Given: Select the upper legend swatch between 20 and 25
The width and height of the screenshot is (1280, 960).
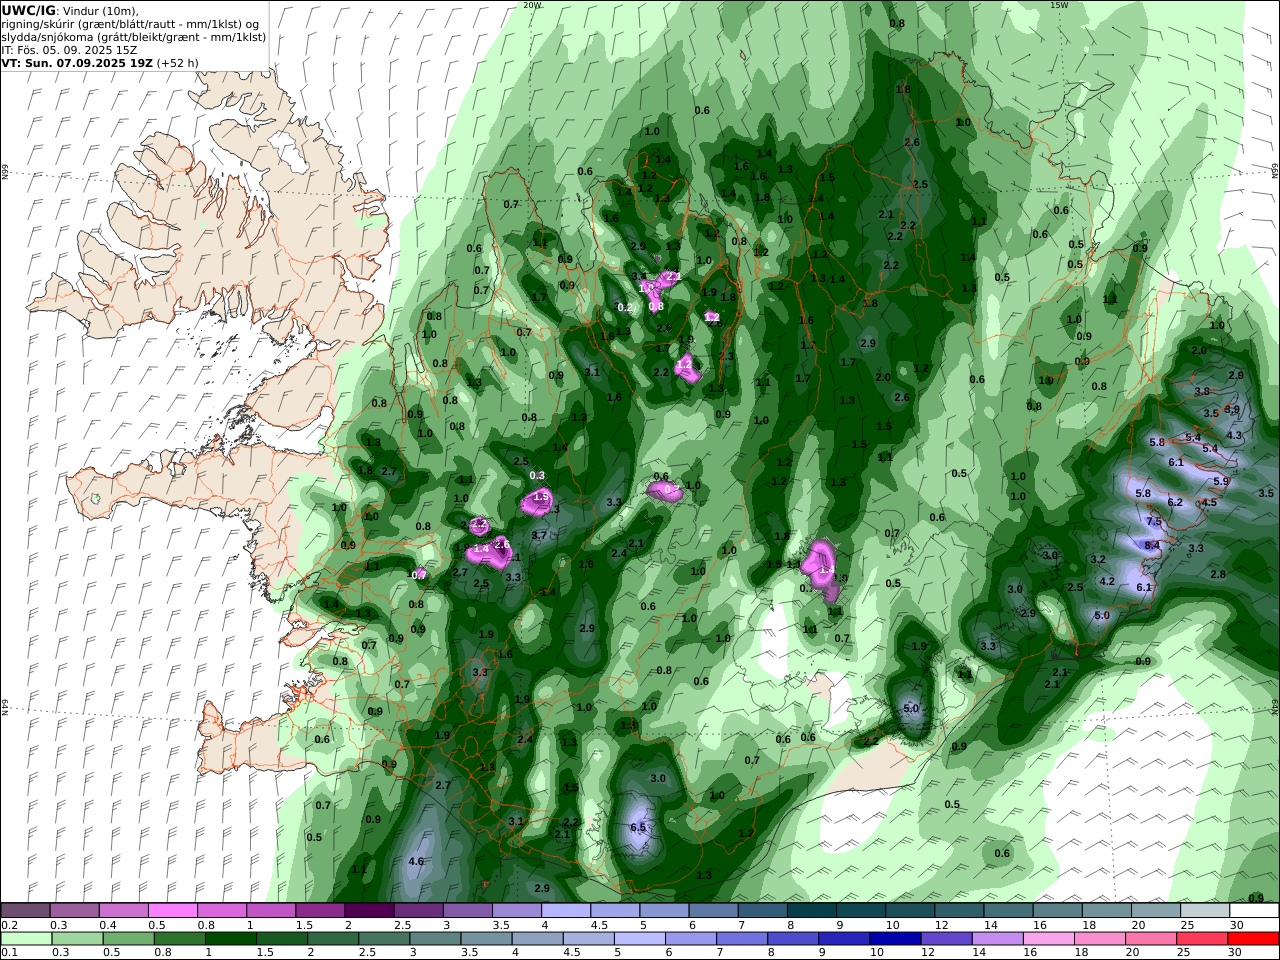Looking at the screenshot, I should tap(1155, 911).
